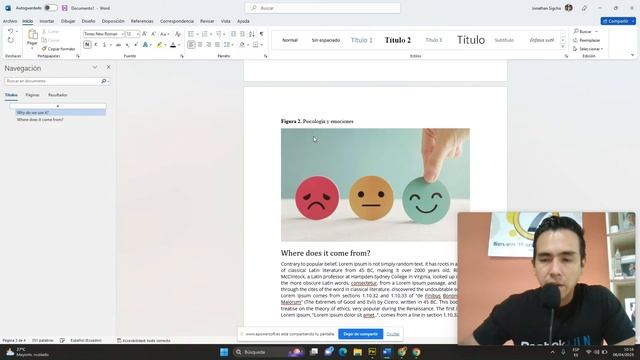This screenshot has width=640, height=360.
Task: Switch to the Diseño ribbon tab
Action: [88, 21]
